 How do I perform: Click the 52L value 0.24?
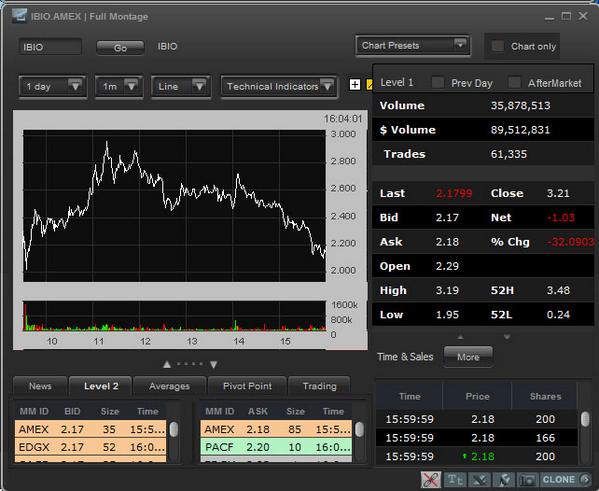point(558,315)
